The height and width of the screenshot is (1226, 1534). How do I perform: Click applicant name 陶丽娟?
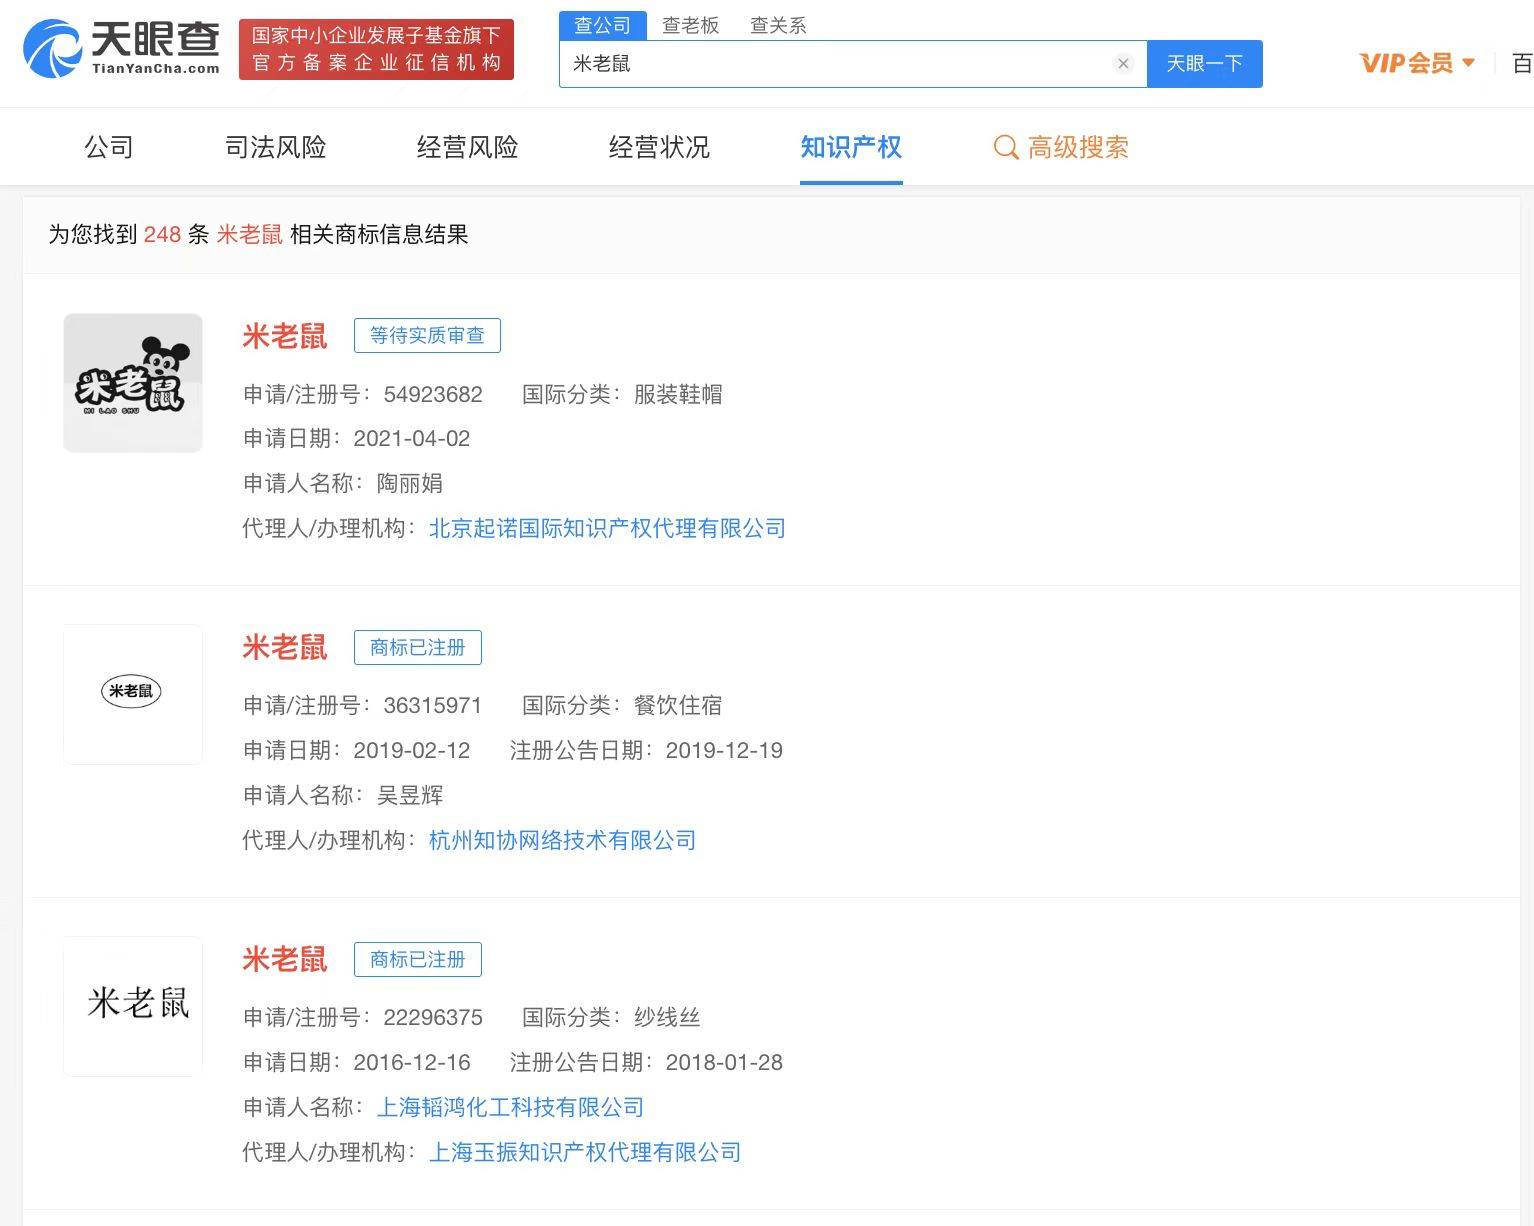click(410, 483)
